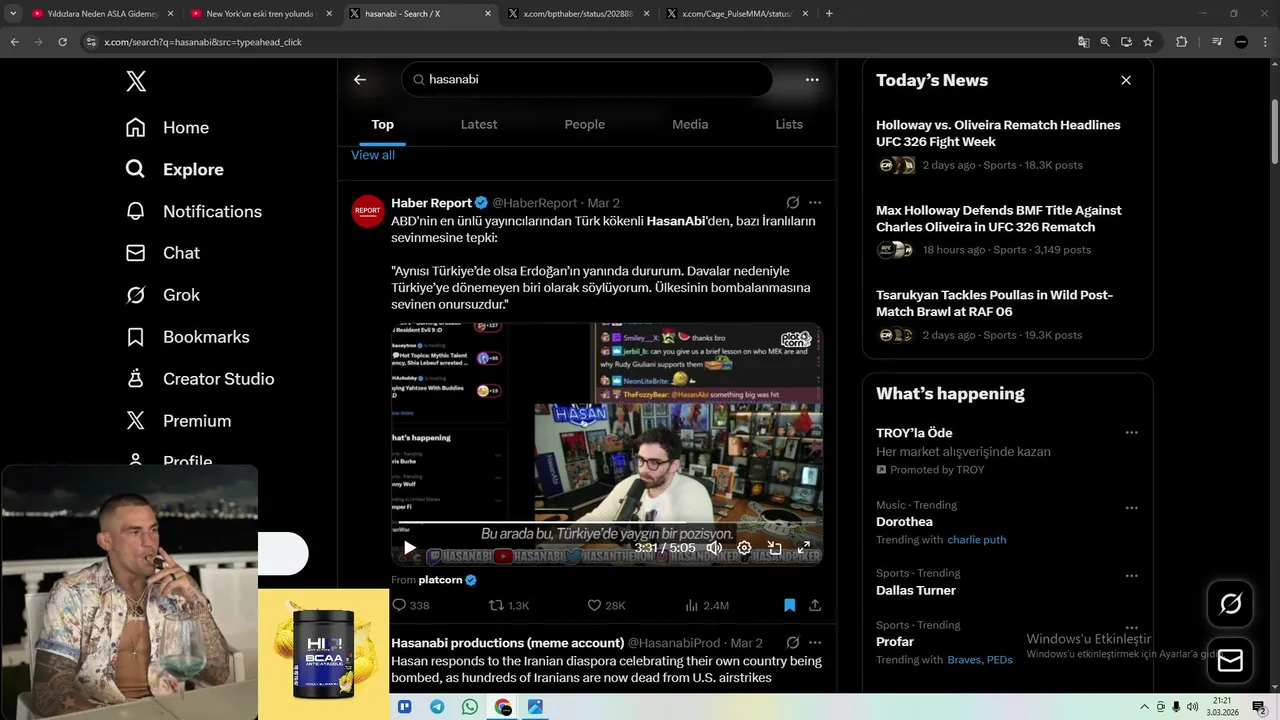Open the Hasanabi productions account link

[507, 643]
